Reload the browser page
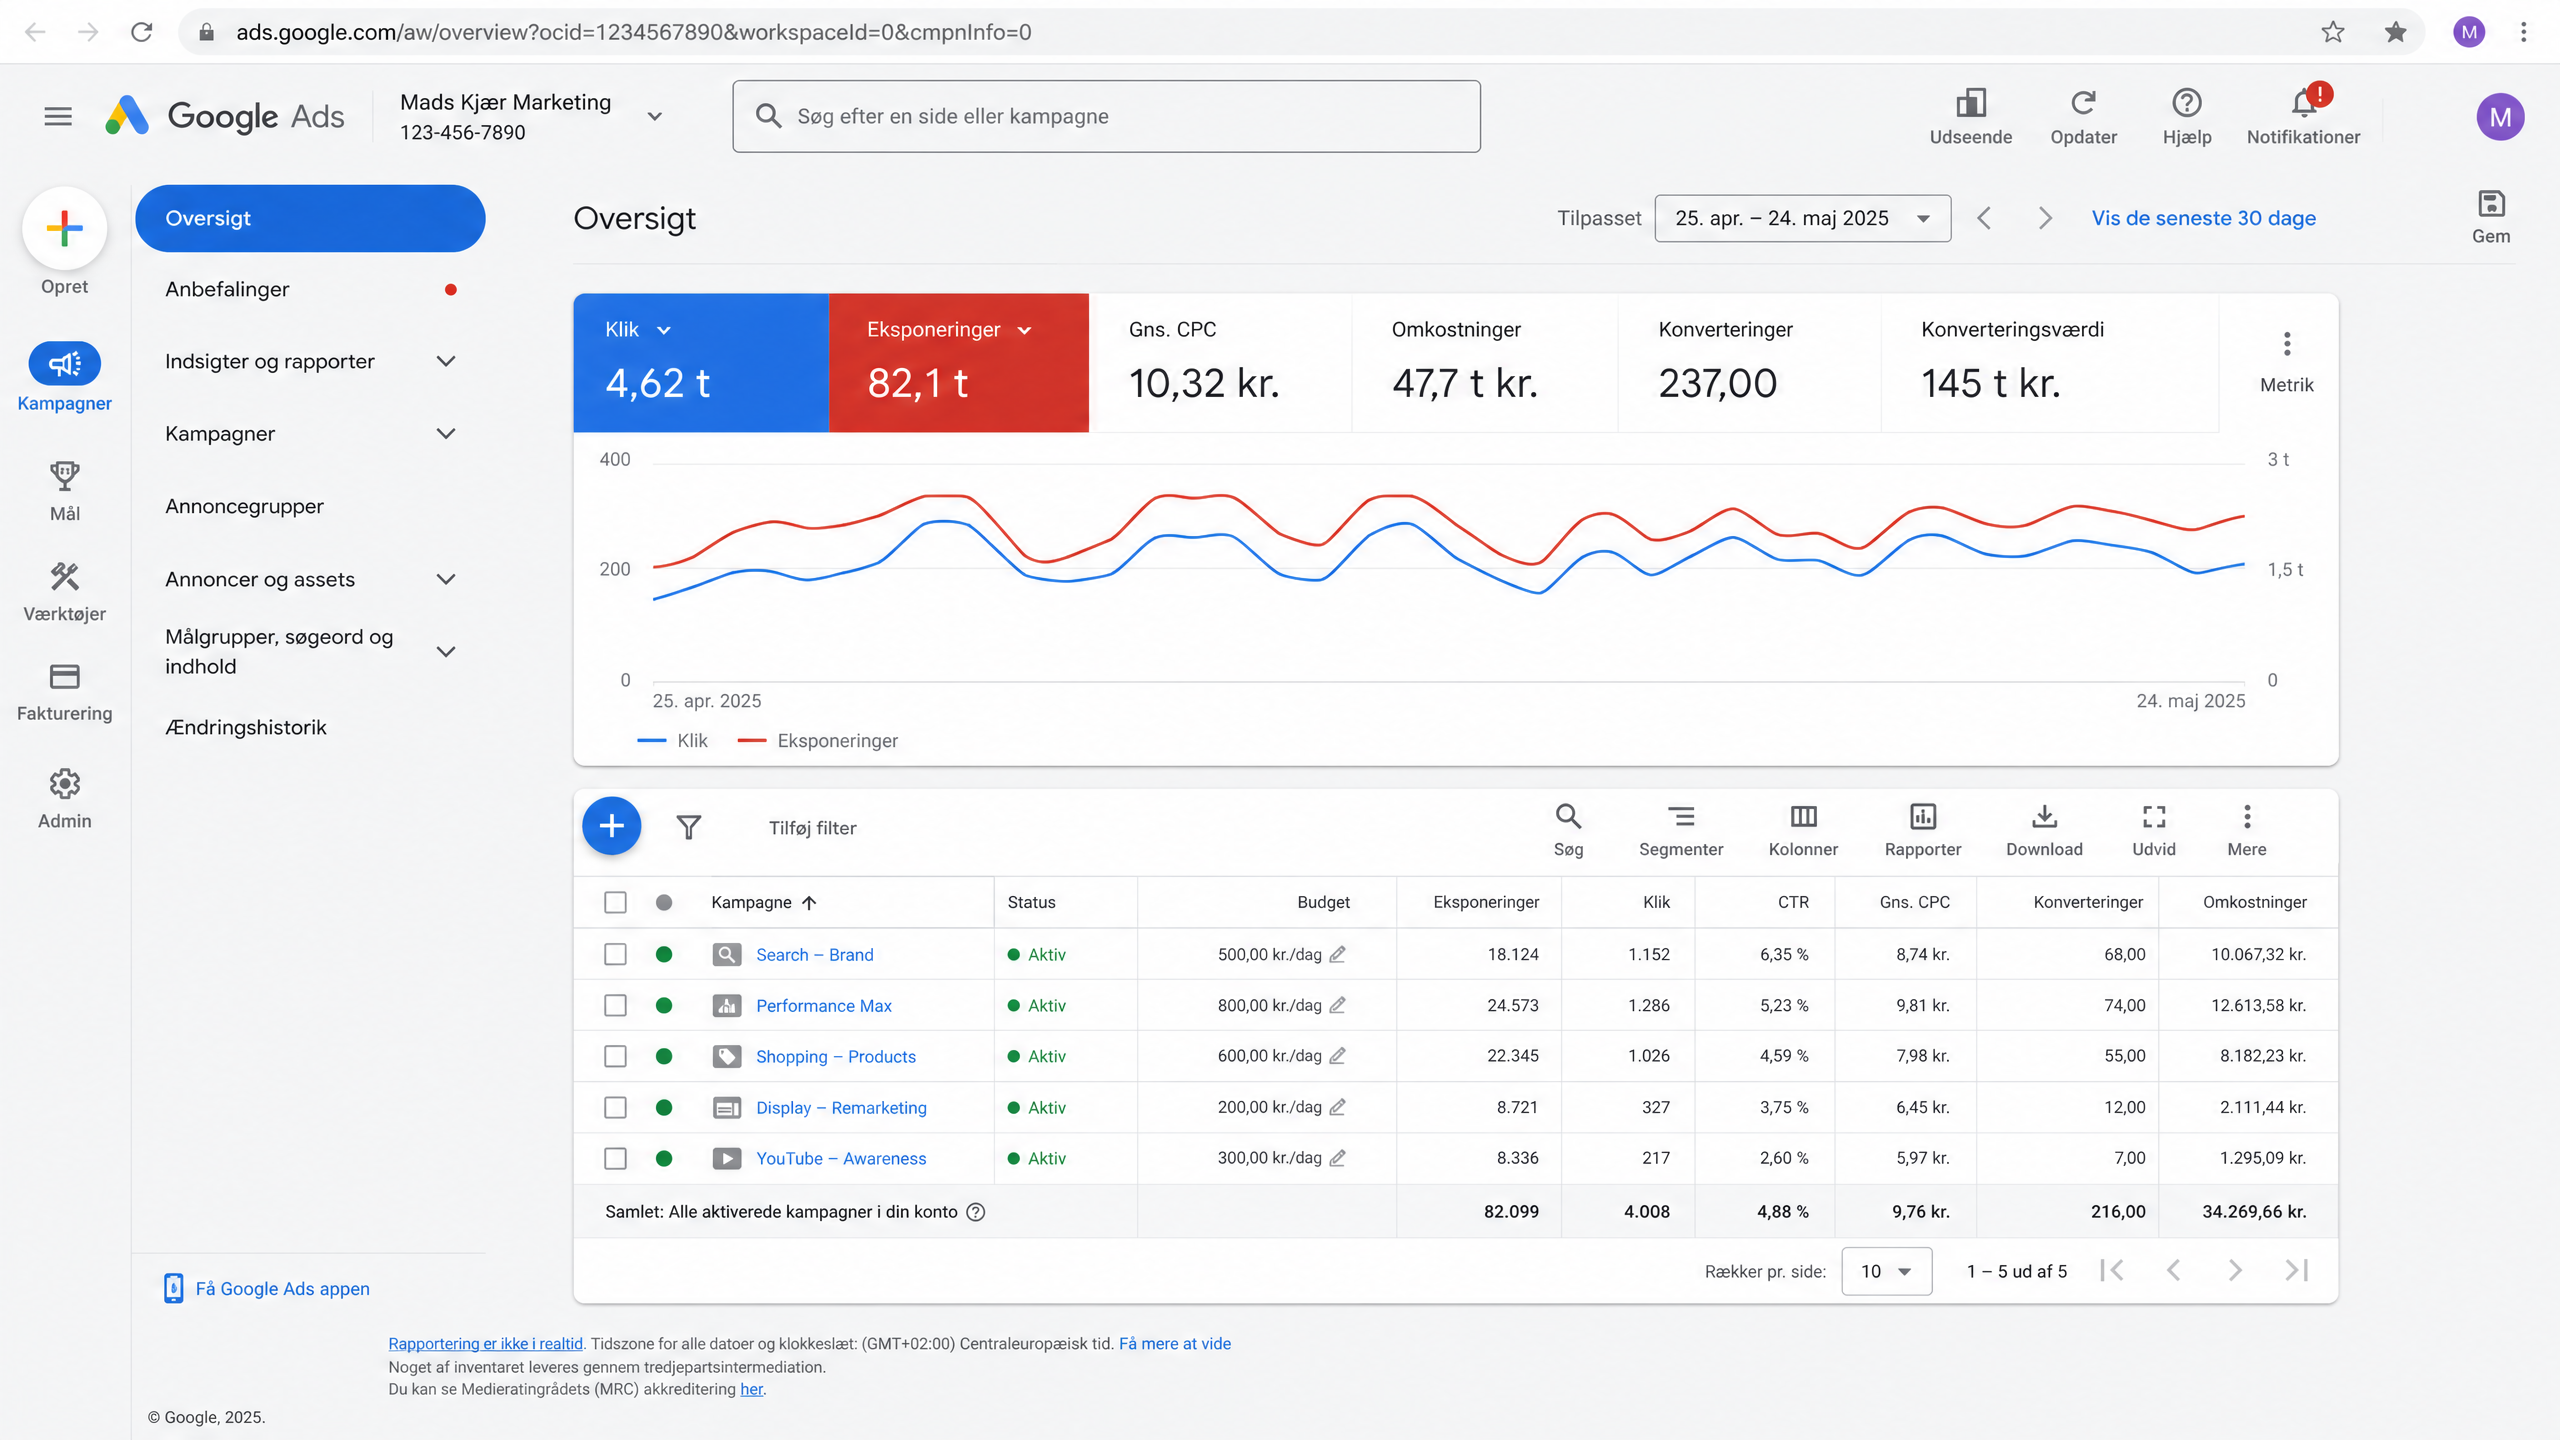This screenshot has width=2560, height=1440. 142,32
